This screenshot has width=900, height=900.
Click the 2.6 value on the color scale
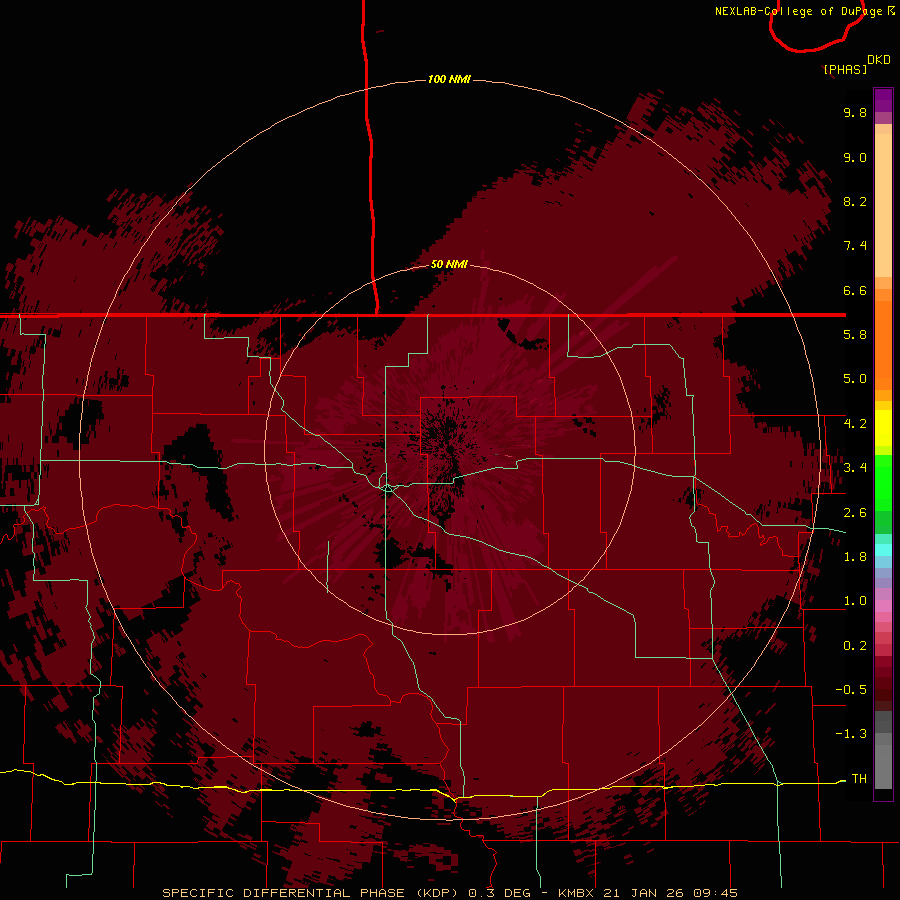point(855,513)
